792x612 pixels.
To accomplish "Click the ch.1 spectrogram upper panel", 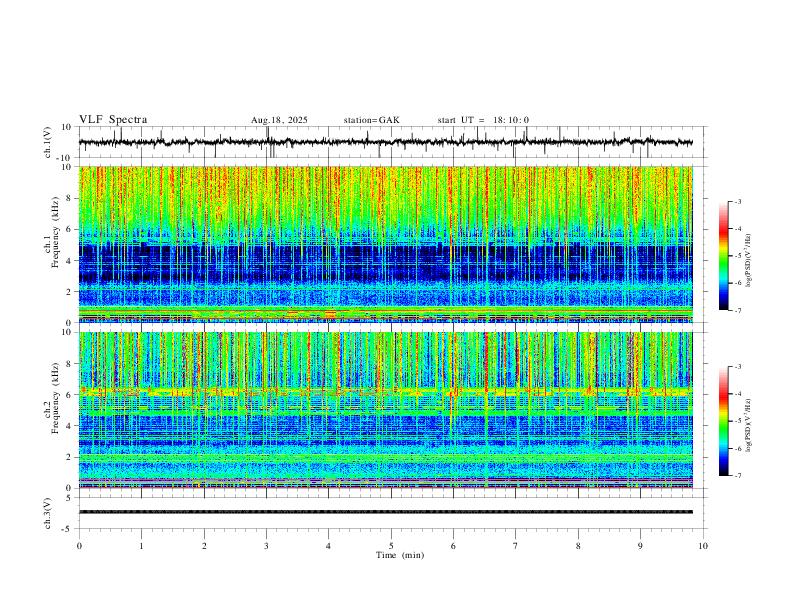I will click(390, 244).
